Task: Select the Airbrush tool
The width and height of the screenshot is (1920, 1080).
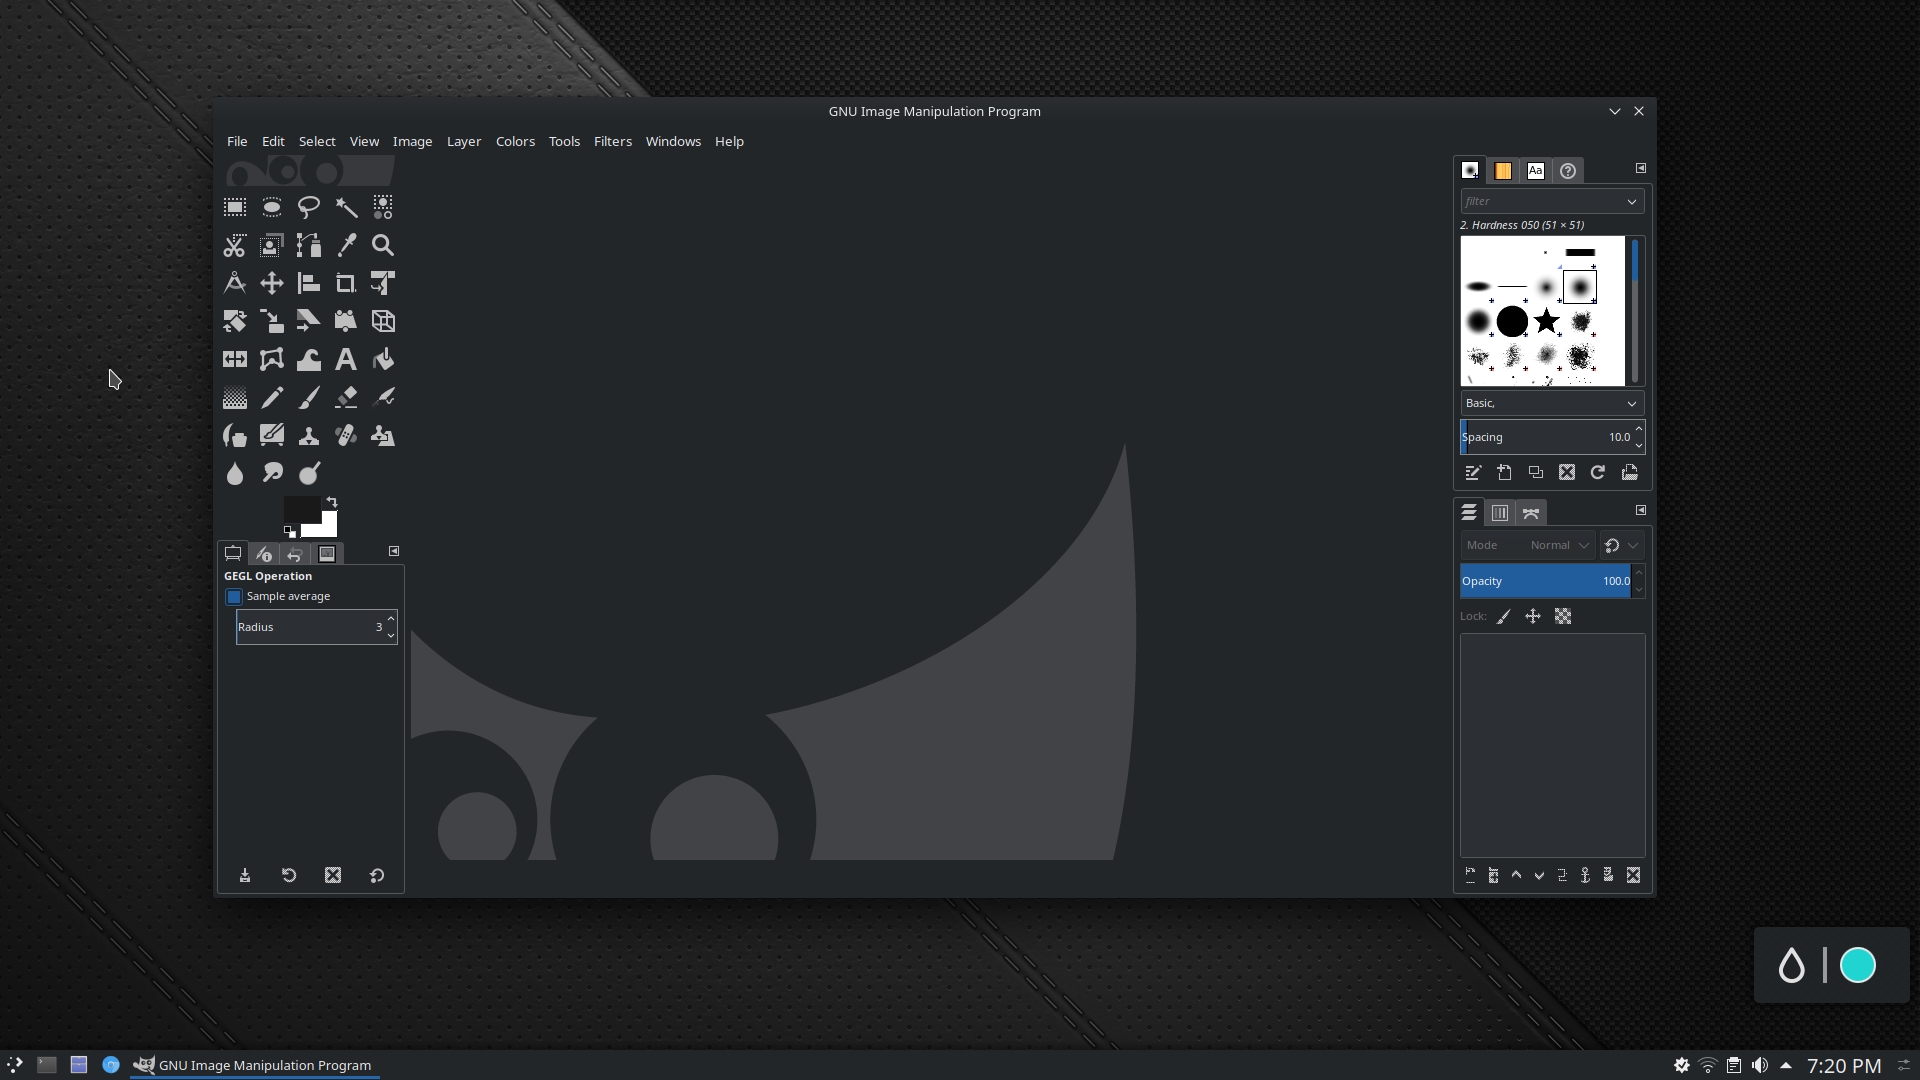Action: point(383,397)
